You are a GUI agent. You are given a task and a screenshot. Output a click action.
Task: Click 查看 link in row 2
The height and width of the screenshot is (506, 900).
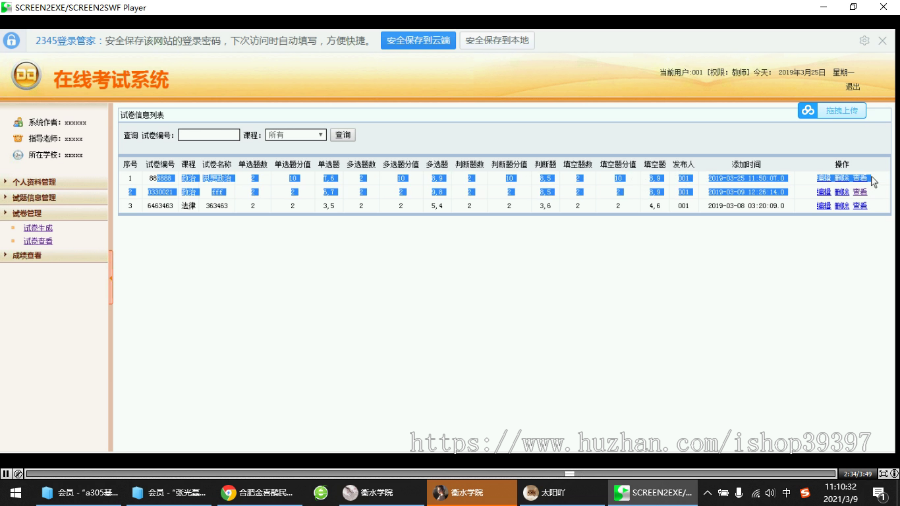860,192
